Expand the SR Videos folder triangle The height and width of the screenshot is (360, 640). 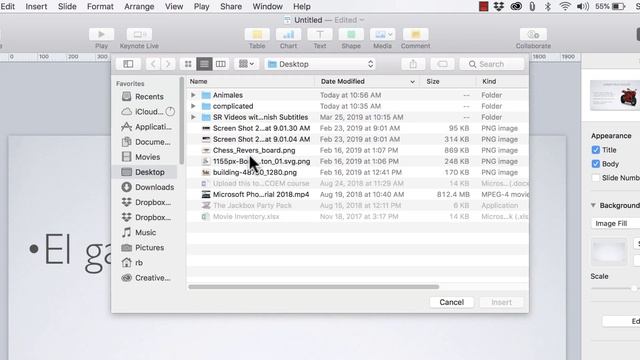pos(193,117)
